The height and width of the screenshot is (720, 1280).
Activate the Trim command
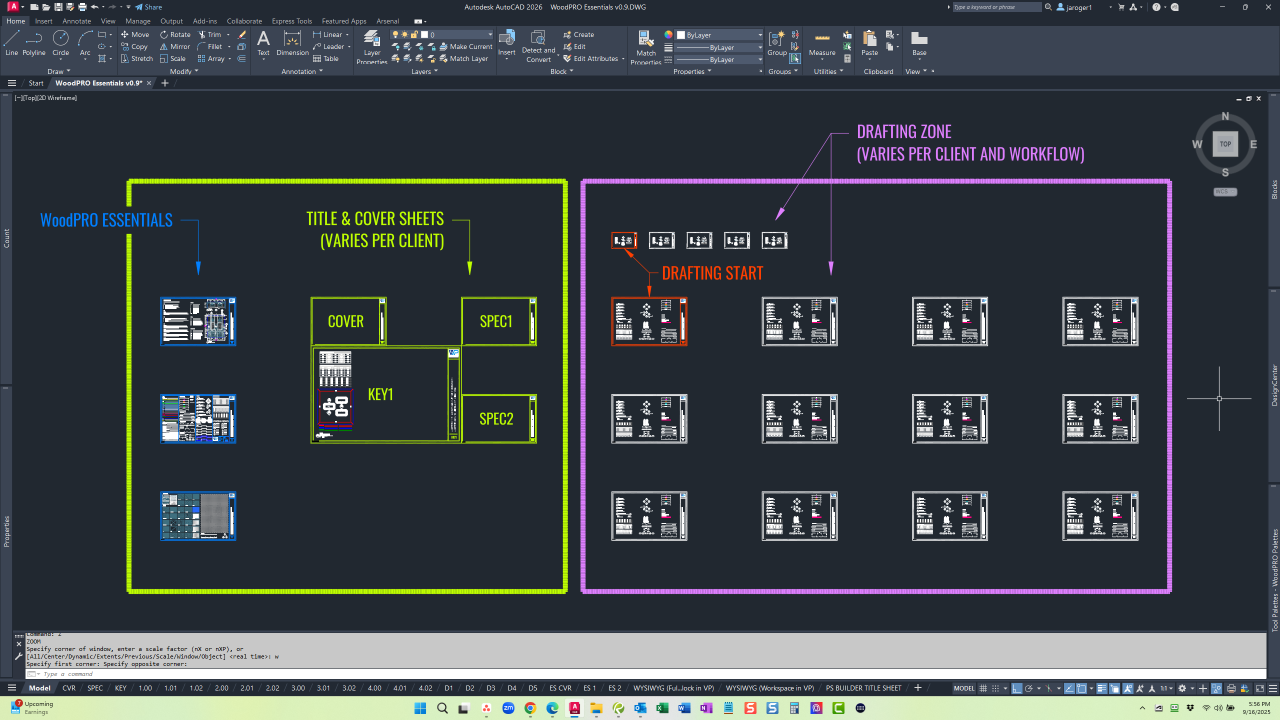(x=209, y=35)
